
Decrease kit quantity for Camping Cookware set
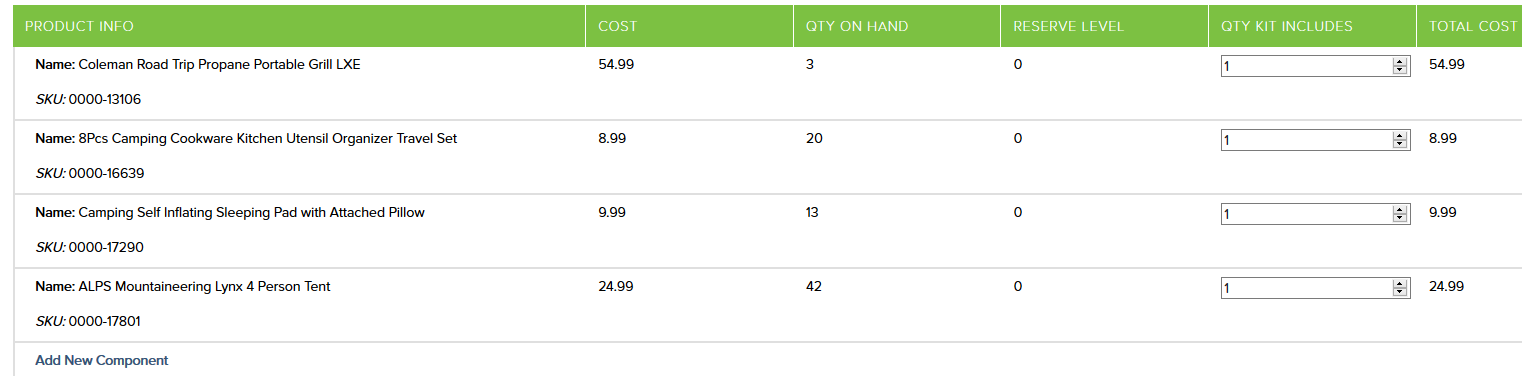[1399, 144]
